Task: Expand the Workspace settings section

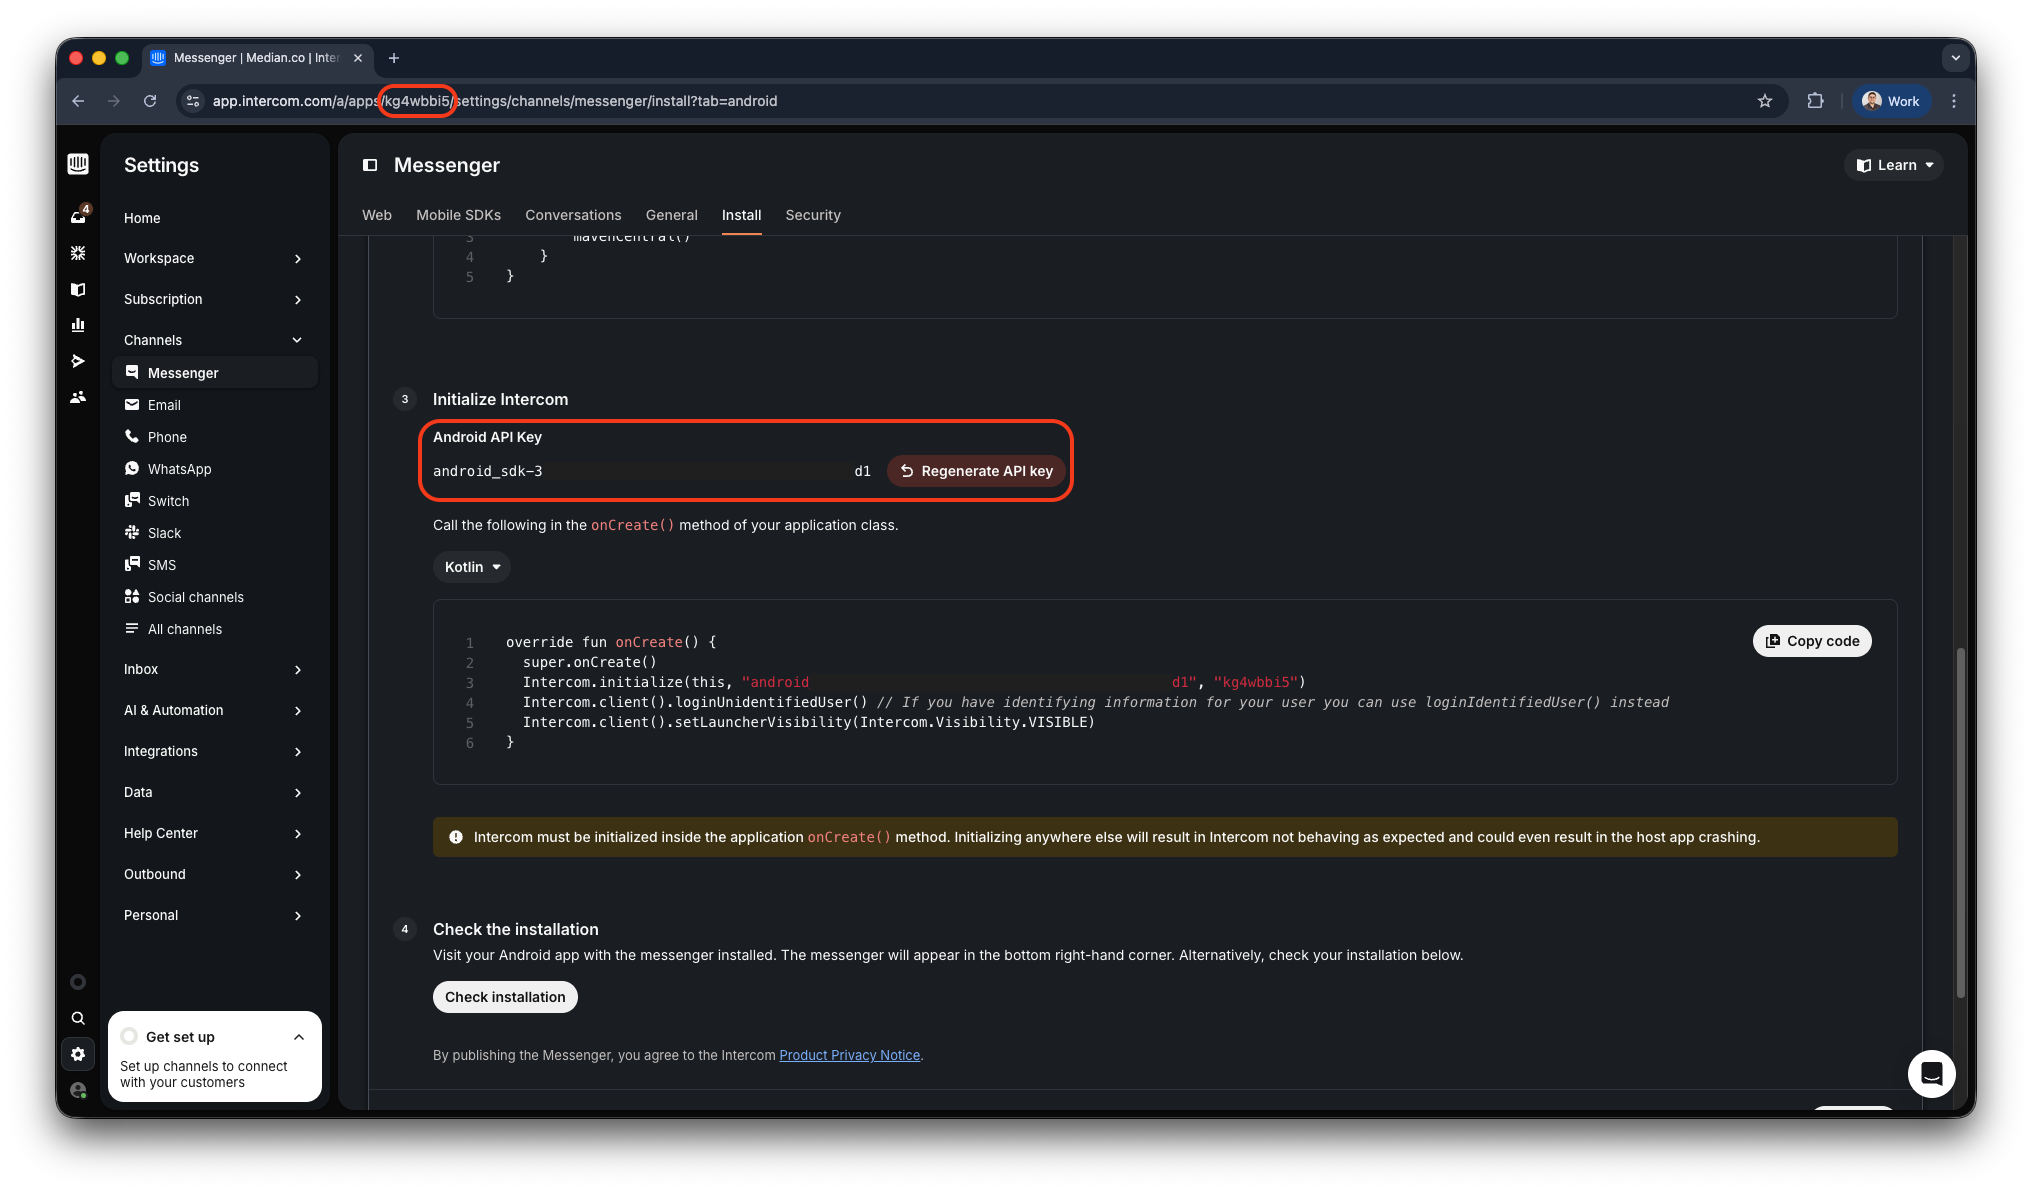Action: [x=297, y=258]
